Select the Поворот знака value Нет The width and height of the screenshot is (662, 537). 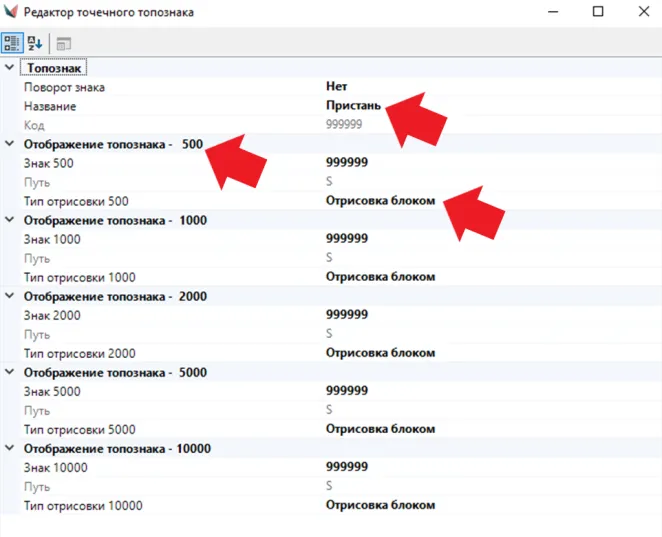[337, 87]
